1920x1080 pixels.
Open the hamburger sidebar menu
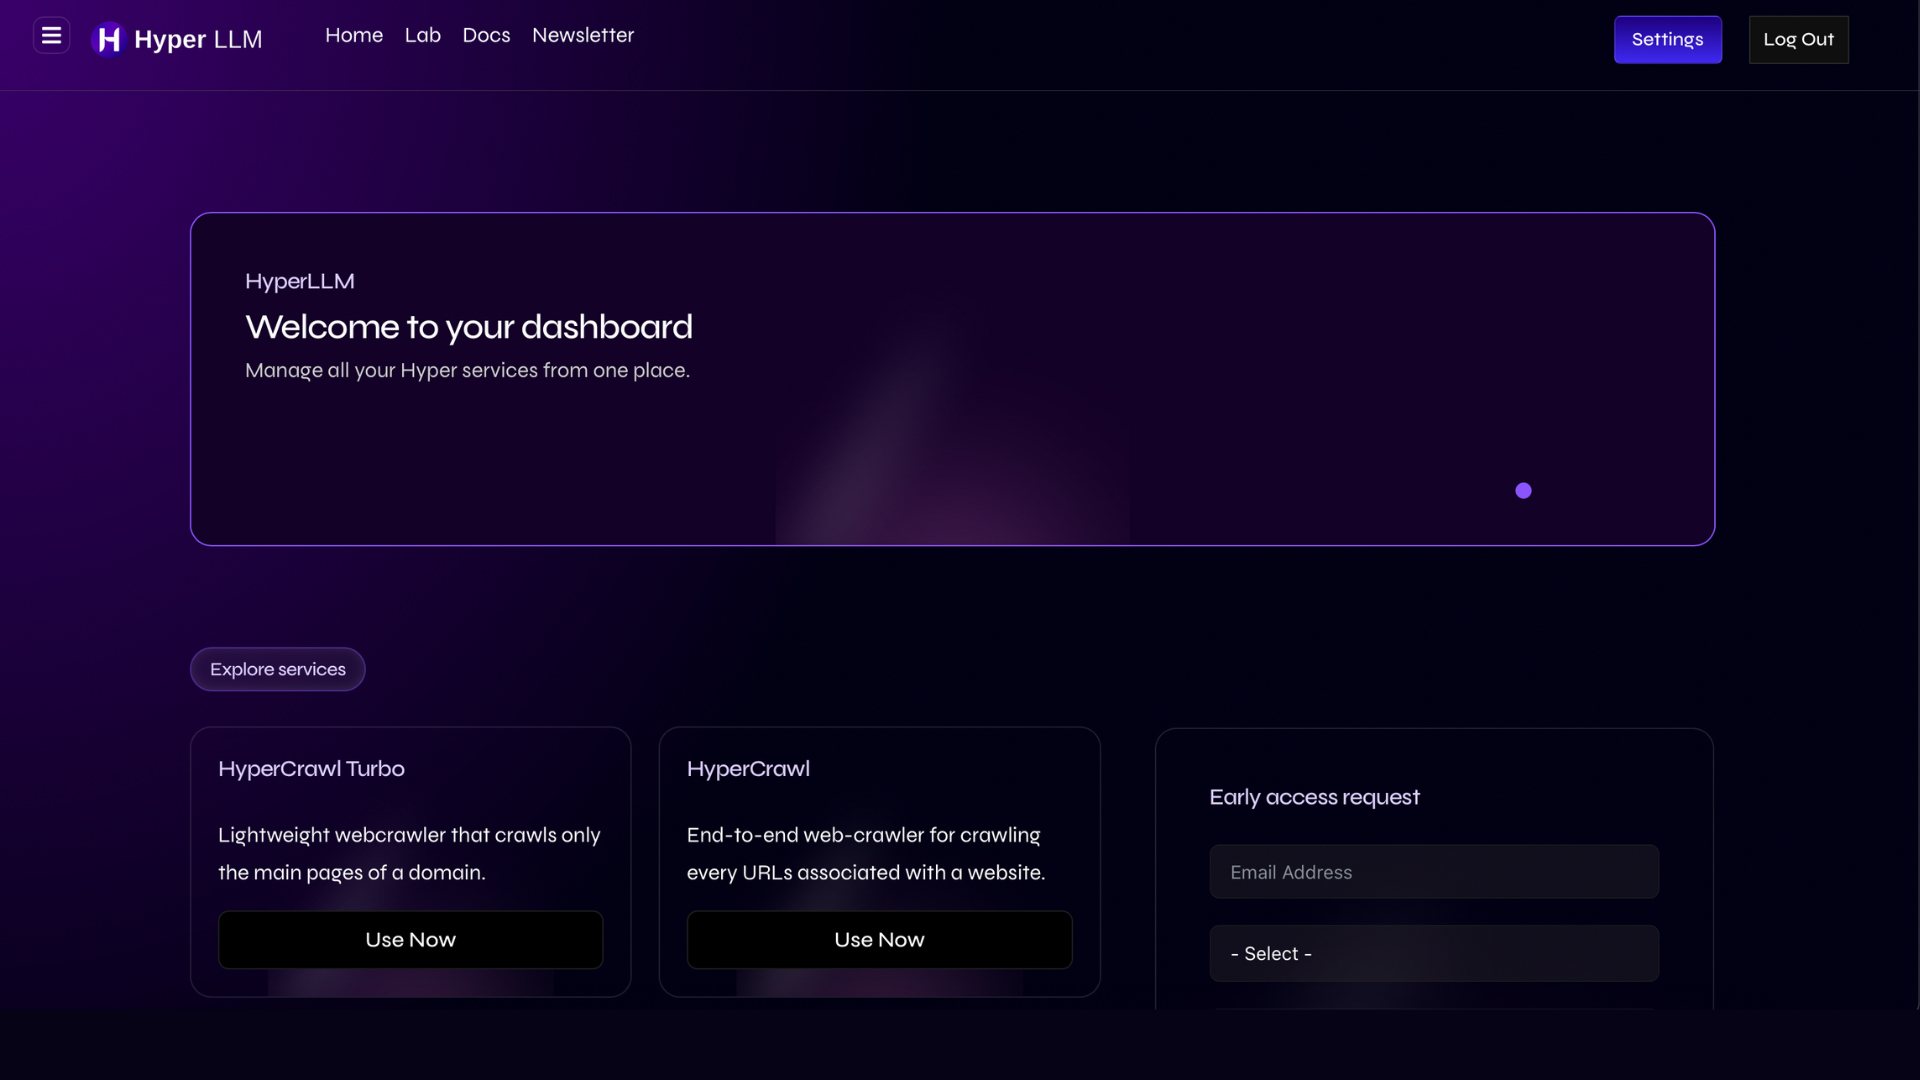pyautogui.click(x=51, y=36)
